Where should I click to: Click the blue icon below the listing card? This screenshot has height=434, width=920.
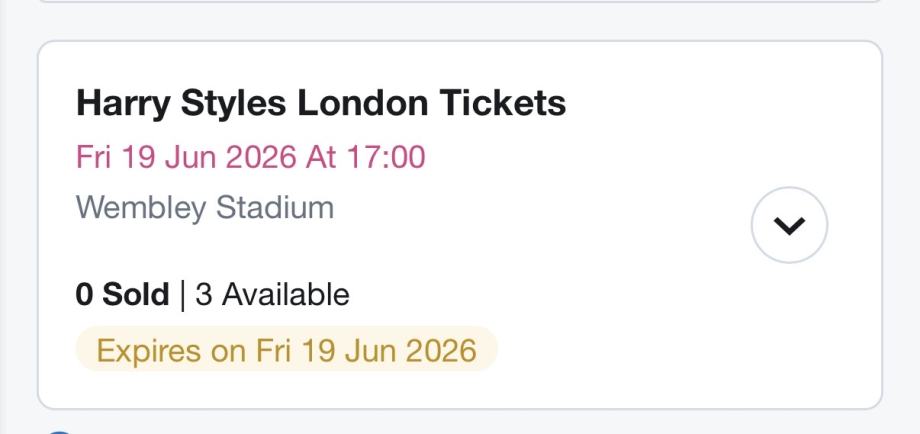pyautogui.click(x=60, y=431)
